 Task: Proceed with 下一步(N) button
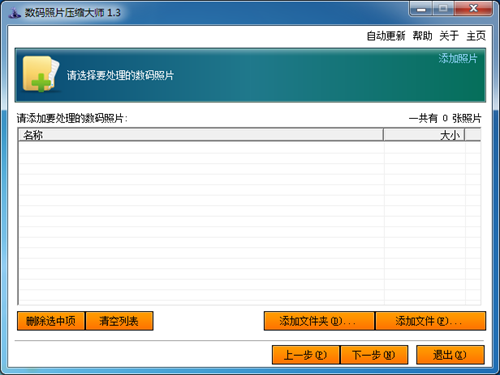[x=374, y=355]
